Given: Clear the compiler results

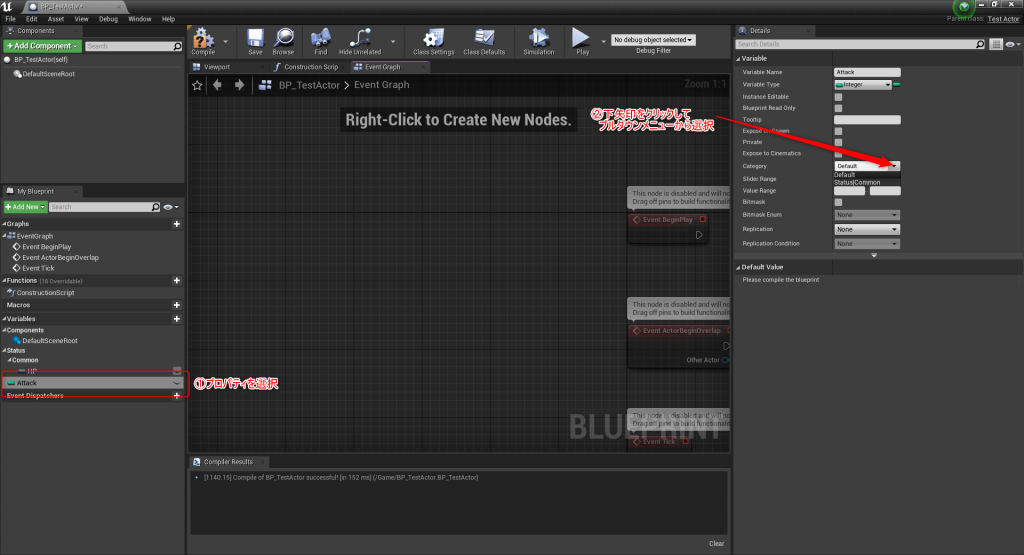Looking at the screenshot, I should (716, 544).
